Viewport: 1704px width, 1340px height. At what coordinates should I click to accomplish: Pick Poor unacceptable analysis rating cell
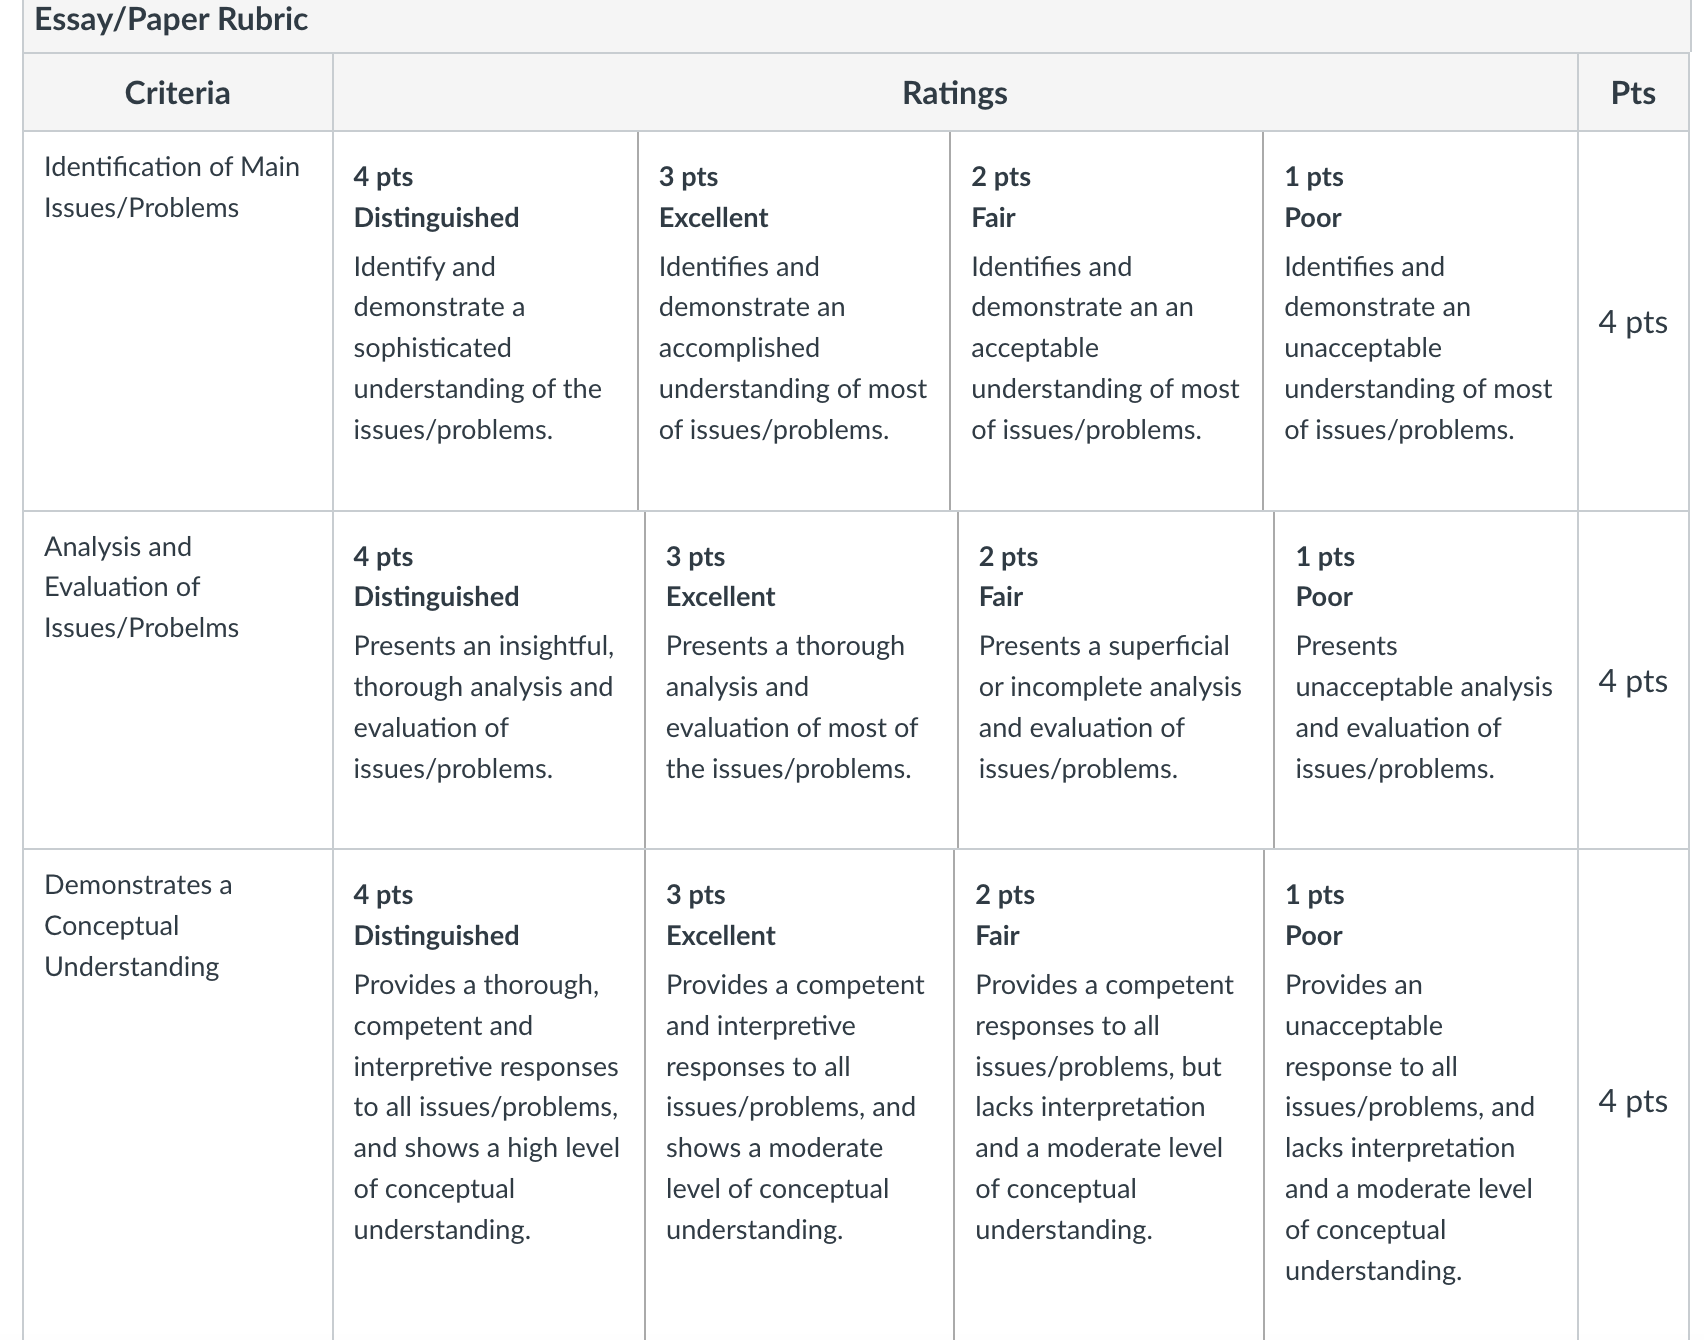click(1426, 680)
